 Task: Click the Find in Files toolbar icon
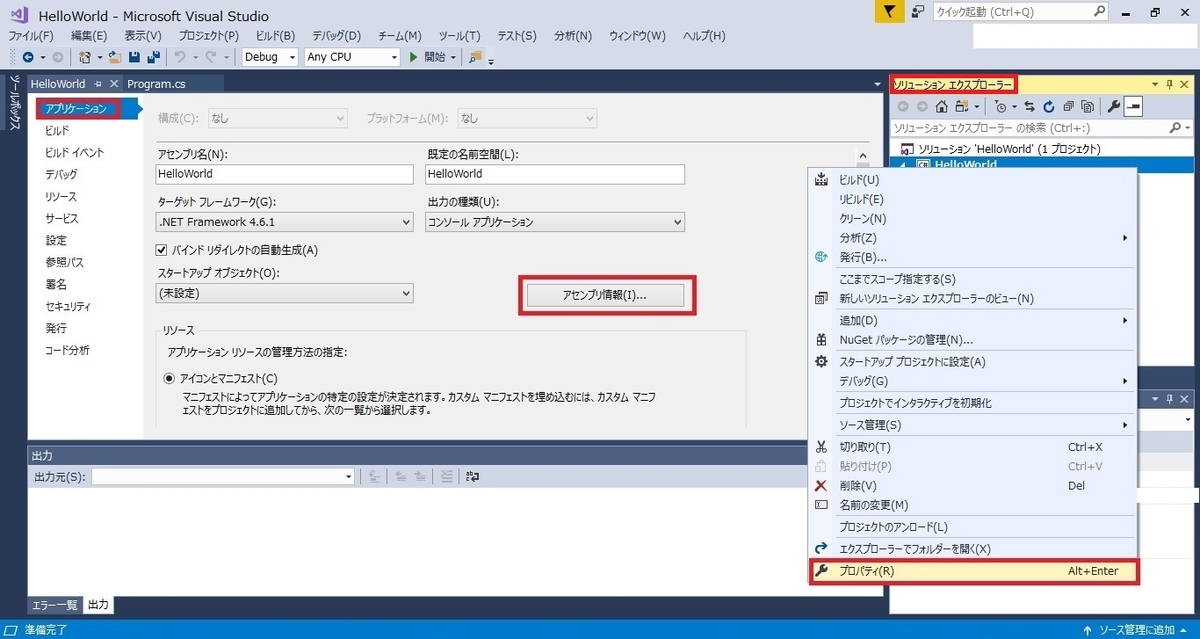(476, 57)
